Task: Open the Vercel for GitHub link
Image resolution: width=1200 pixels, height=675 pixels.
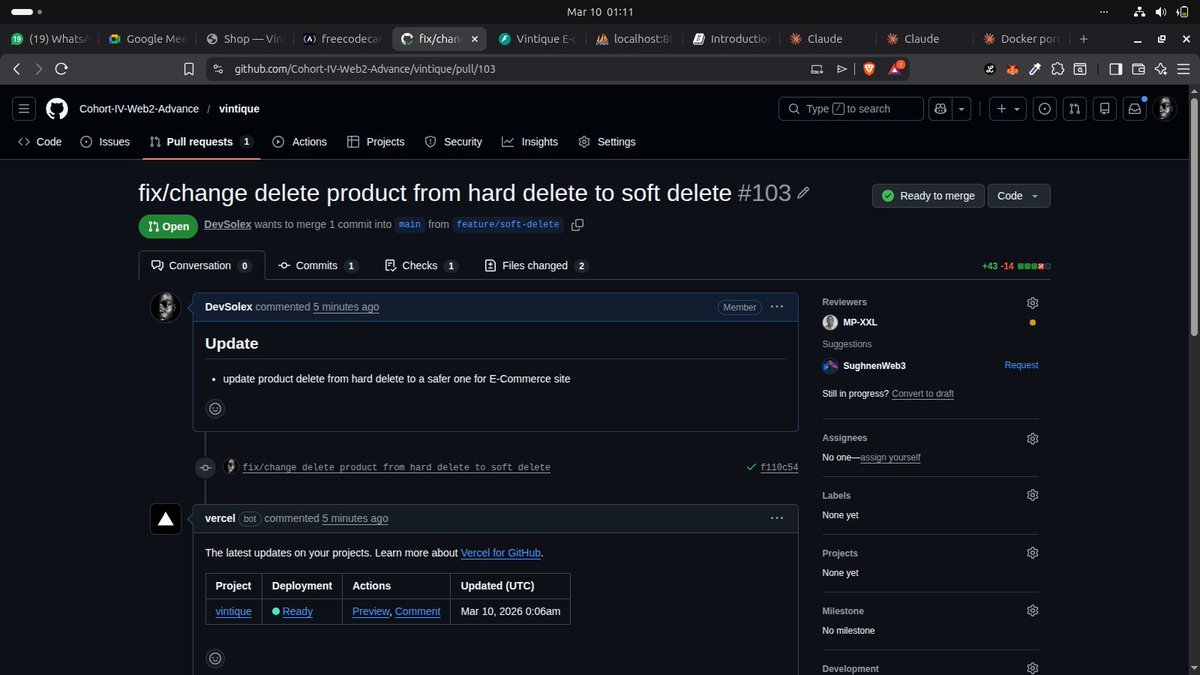Action: tap(501, 552)
